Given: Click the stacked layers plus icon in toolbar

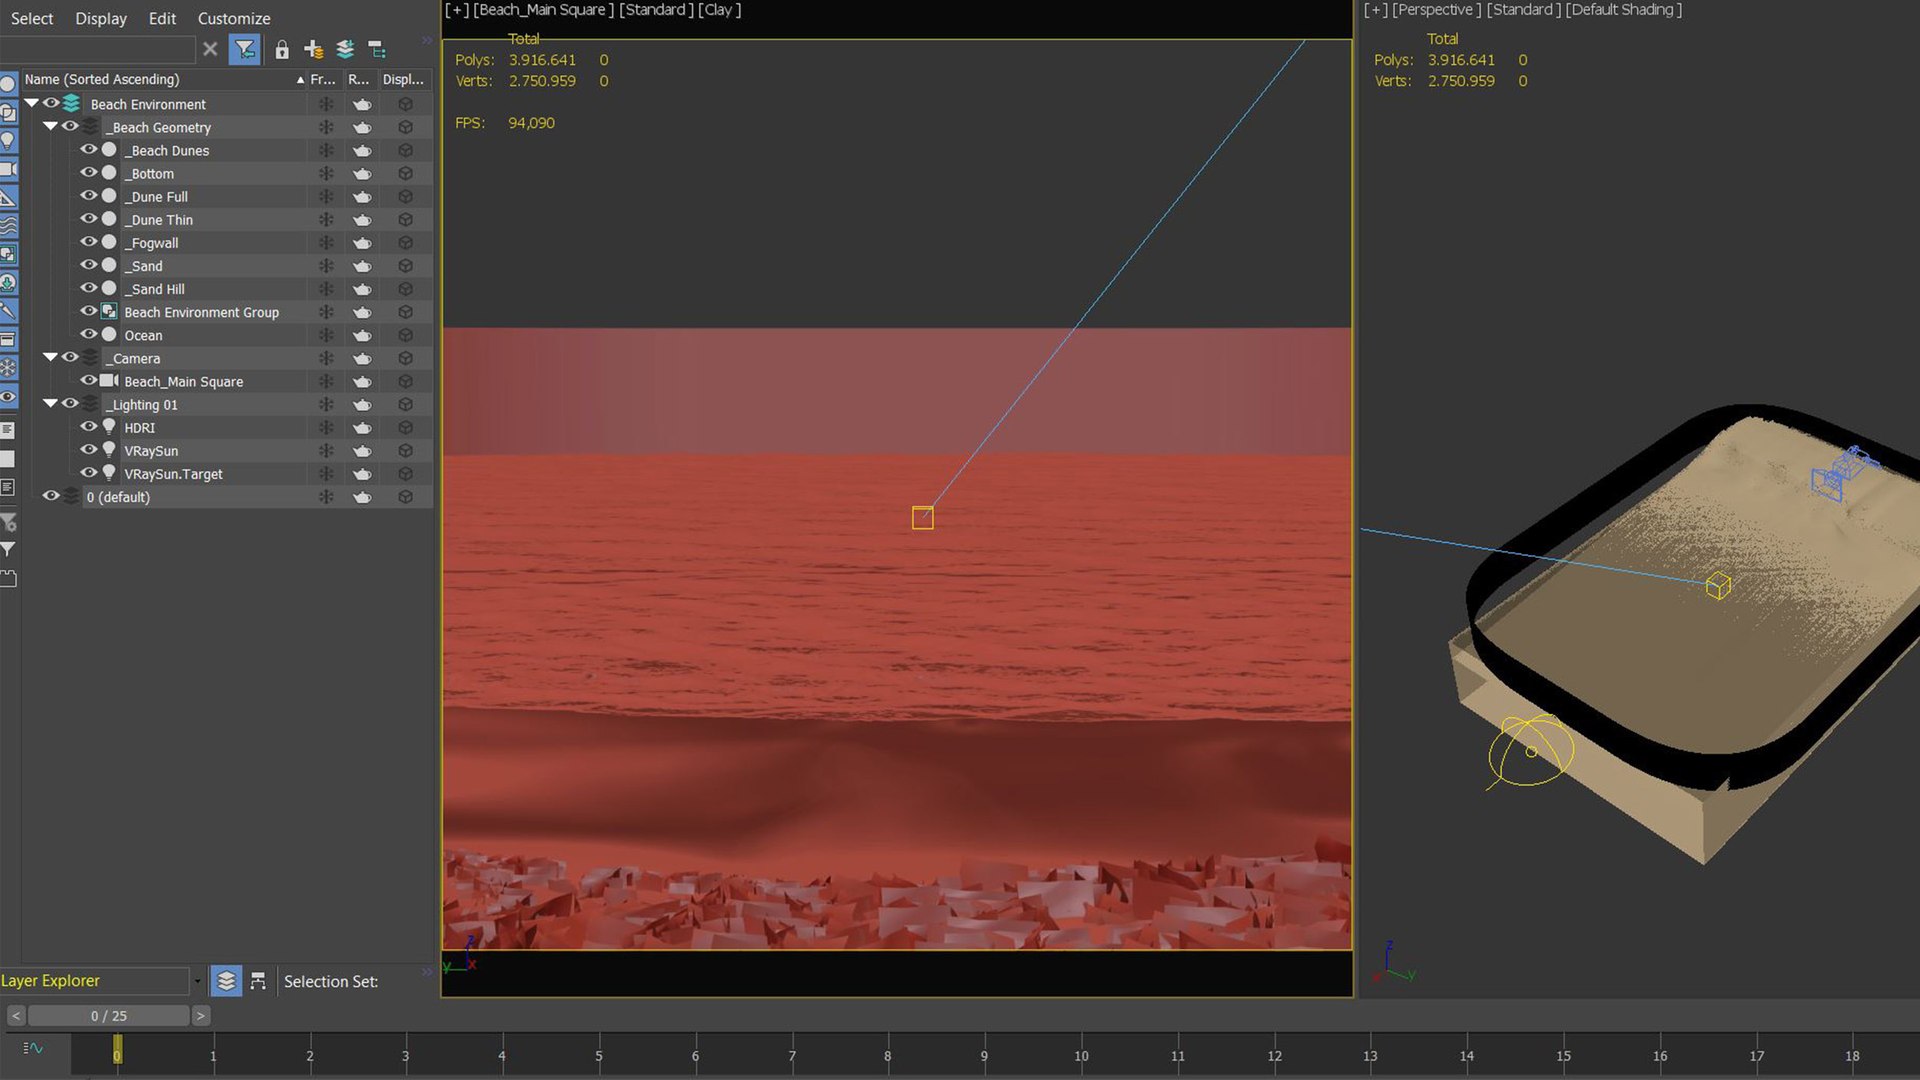Looking at the screenshot, I should [x=345, y=49].
